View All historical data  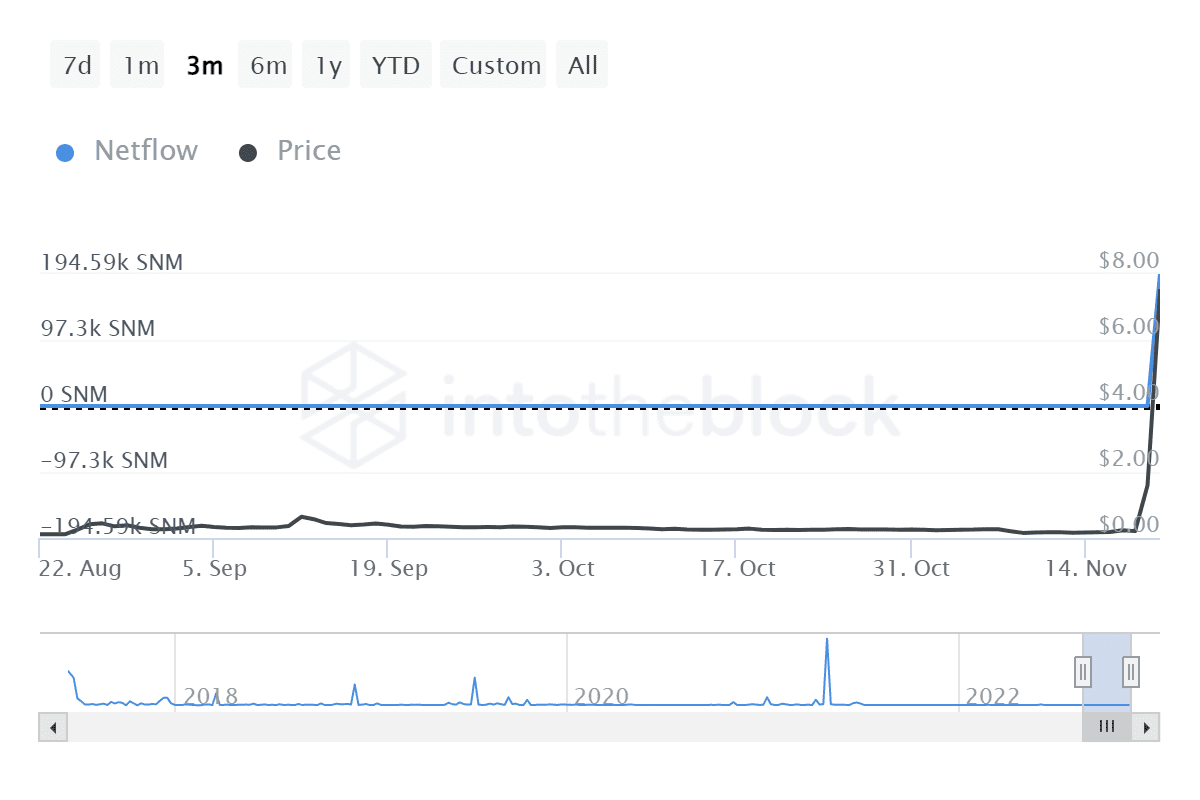[x=581, y=64]
